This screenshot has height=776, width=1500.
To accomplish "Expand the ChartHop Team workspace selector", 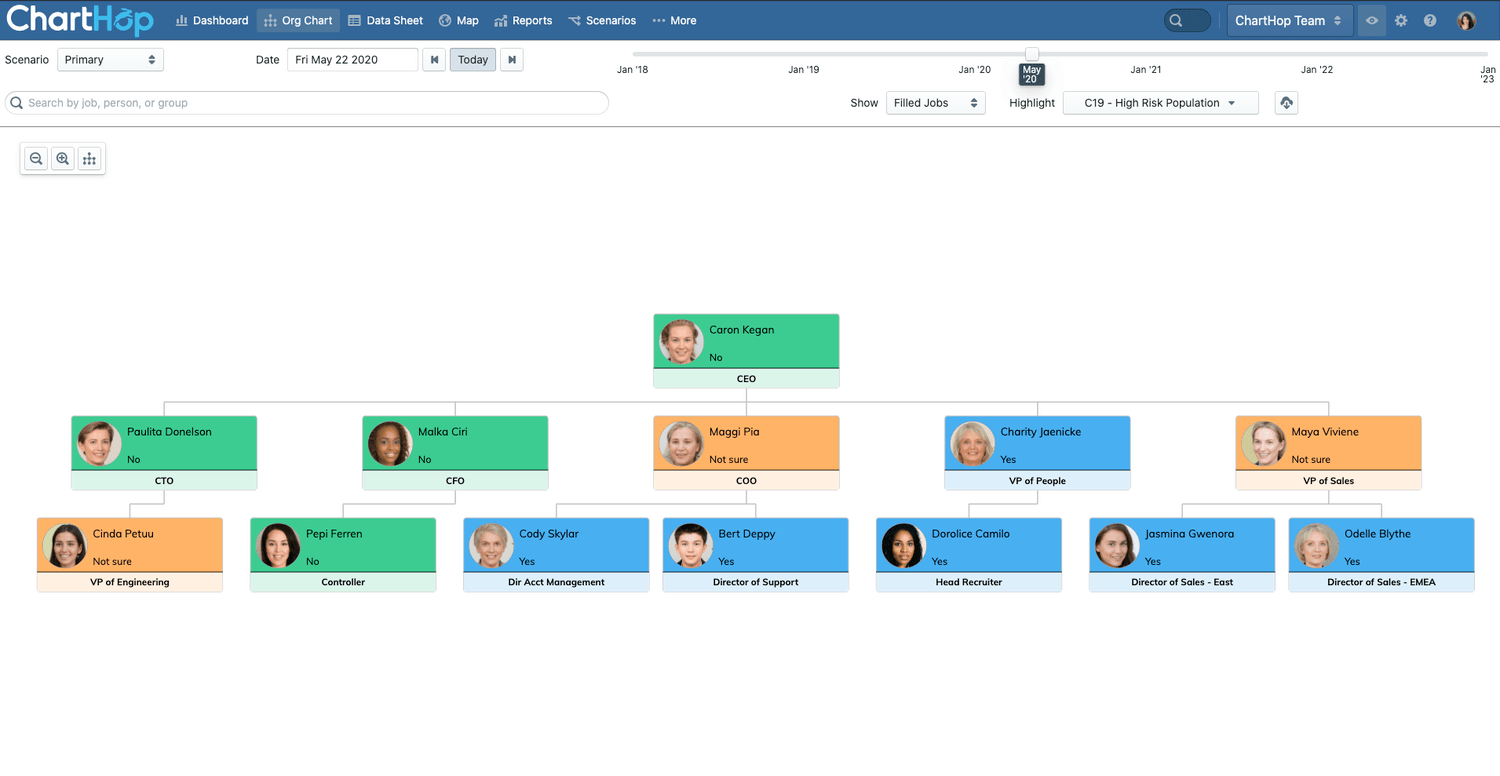I will (1290, 20).
